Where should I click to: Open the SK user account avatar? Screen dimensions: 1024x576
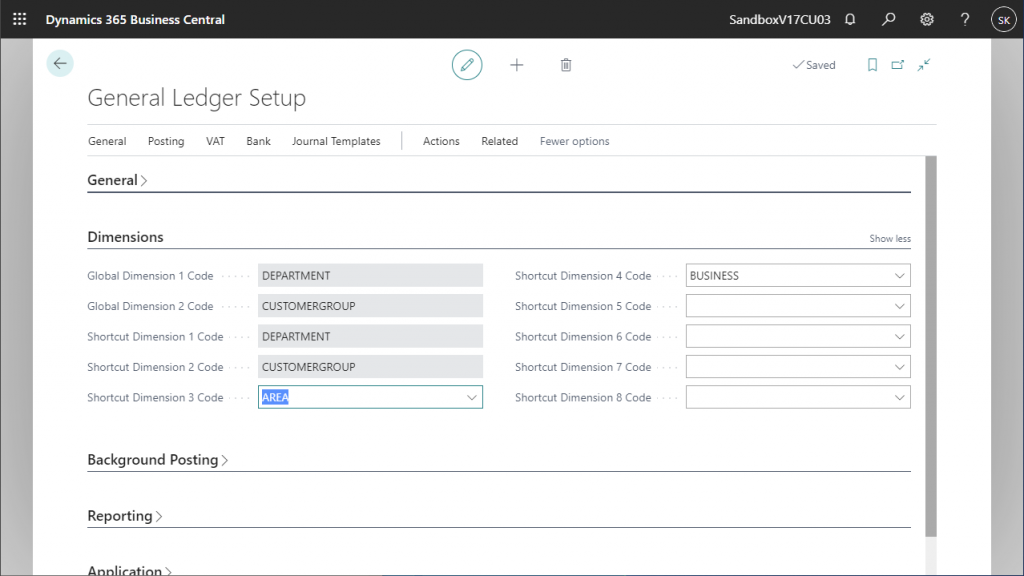tap(1004, 20)
